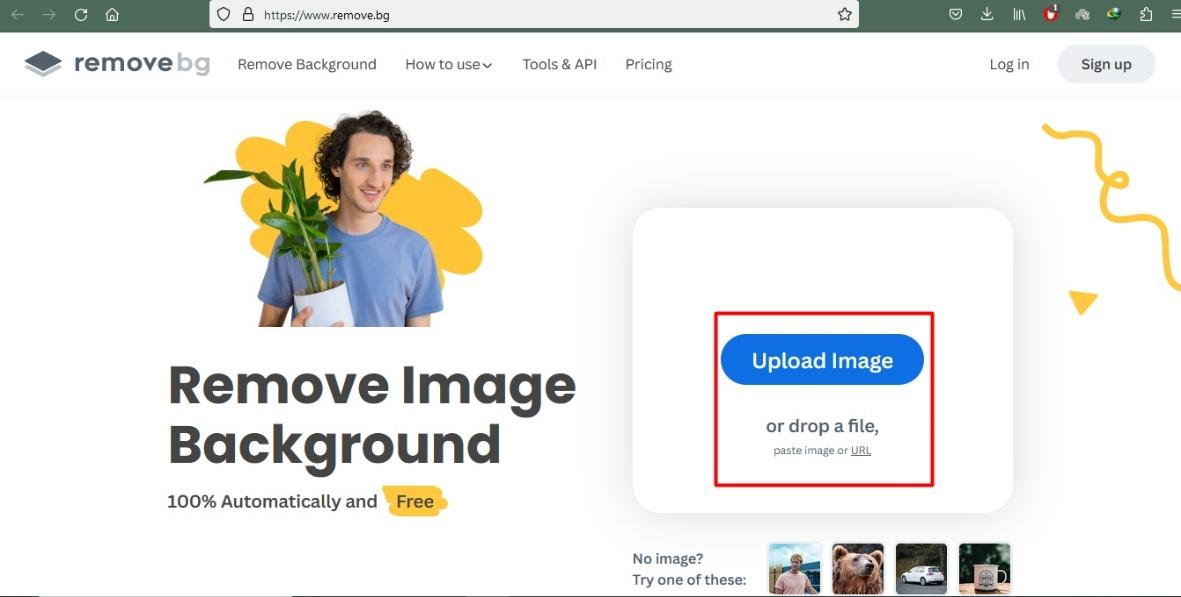Open the red shield extension icon

[1051, 14]
